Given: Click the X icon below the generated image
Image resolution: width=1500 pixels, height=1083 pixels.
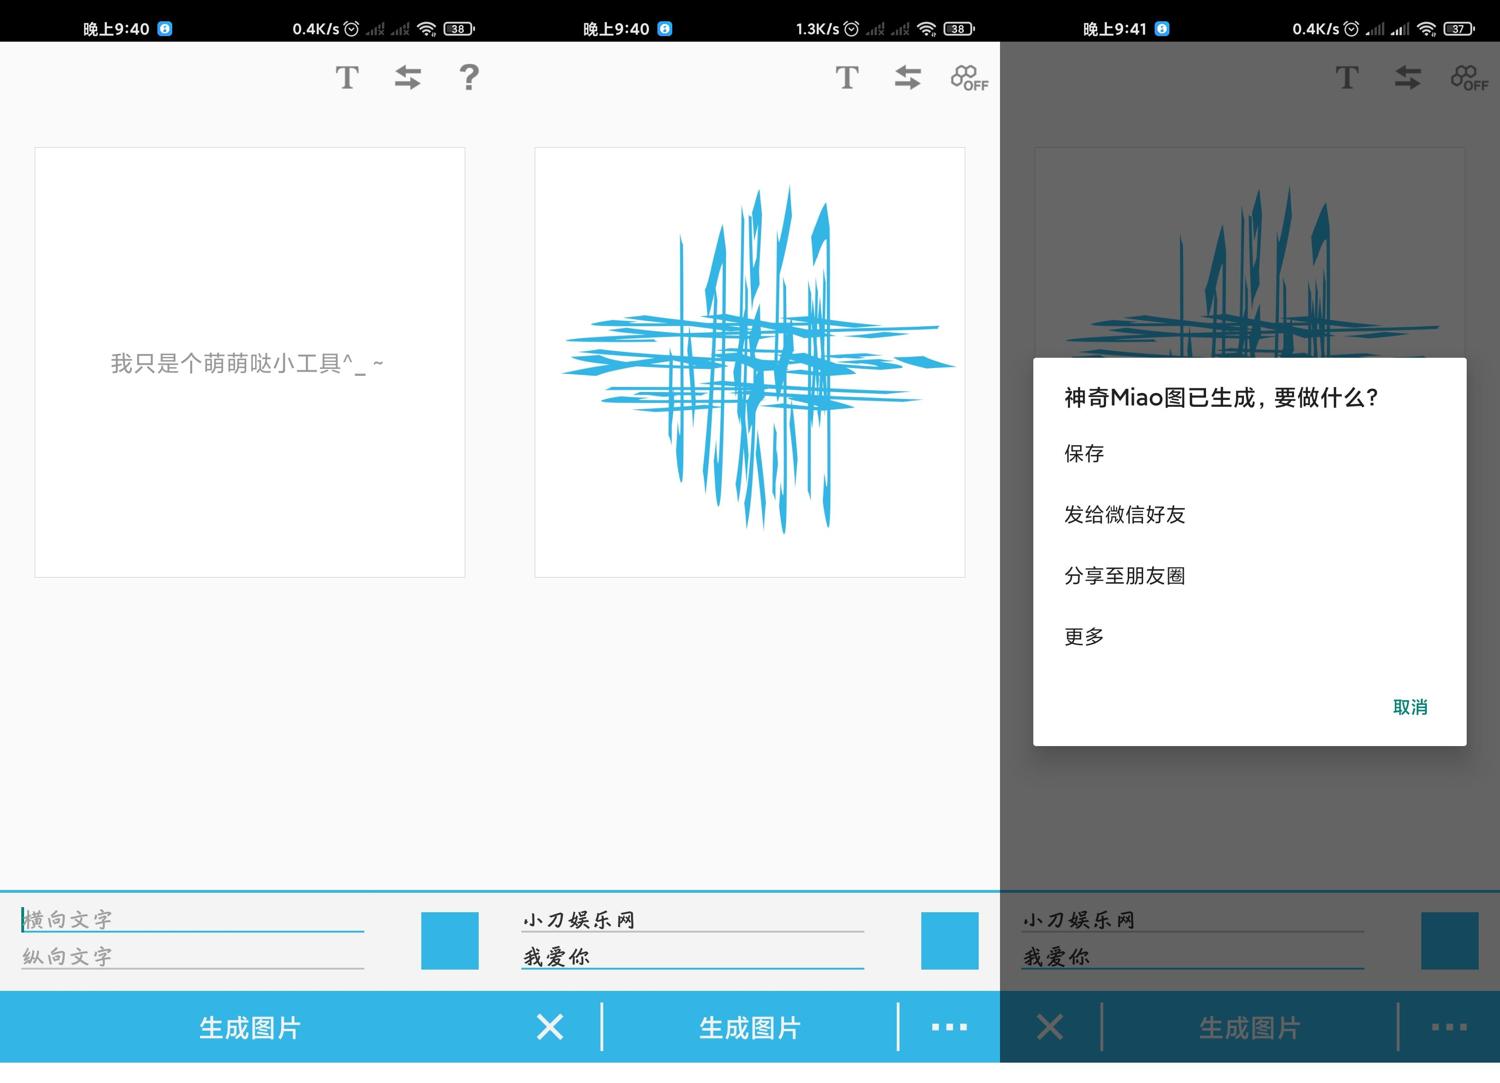Looking at the screenshot, I should pyautogui.click(x=549, y=1027).
